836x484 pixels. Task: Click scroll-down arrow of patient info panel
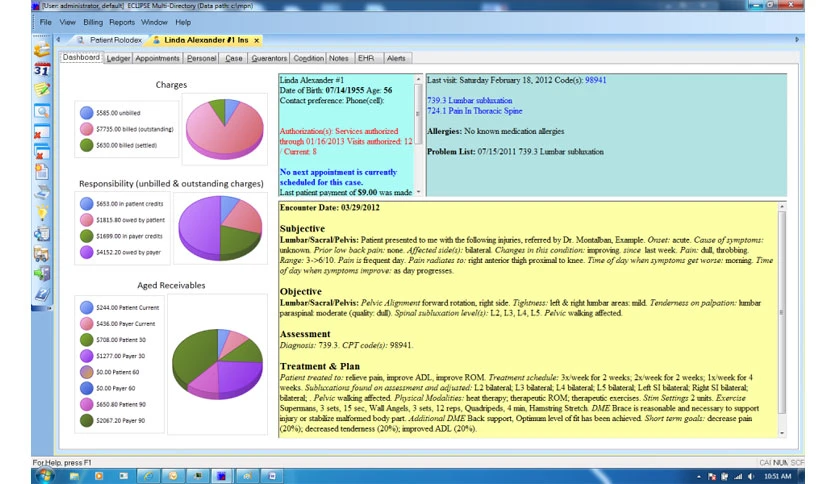(419, 192)
